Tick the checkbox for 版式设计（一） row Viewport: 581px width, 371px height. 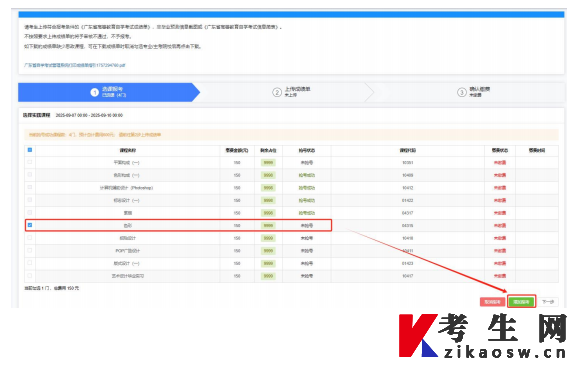[x=30, y=263]
